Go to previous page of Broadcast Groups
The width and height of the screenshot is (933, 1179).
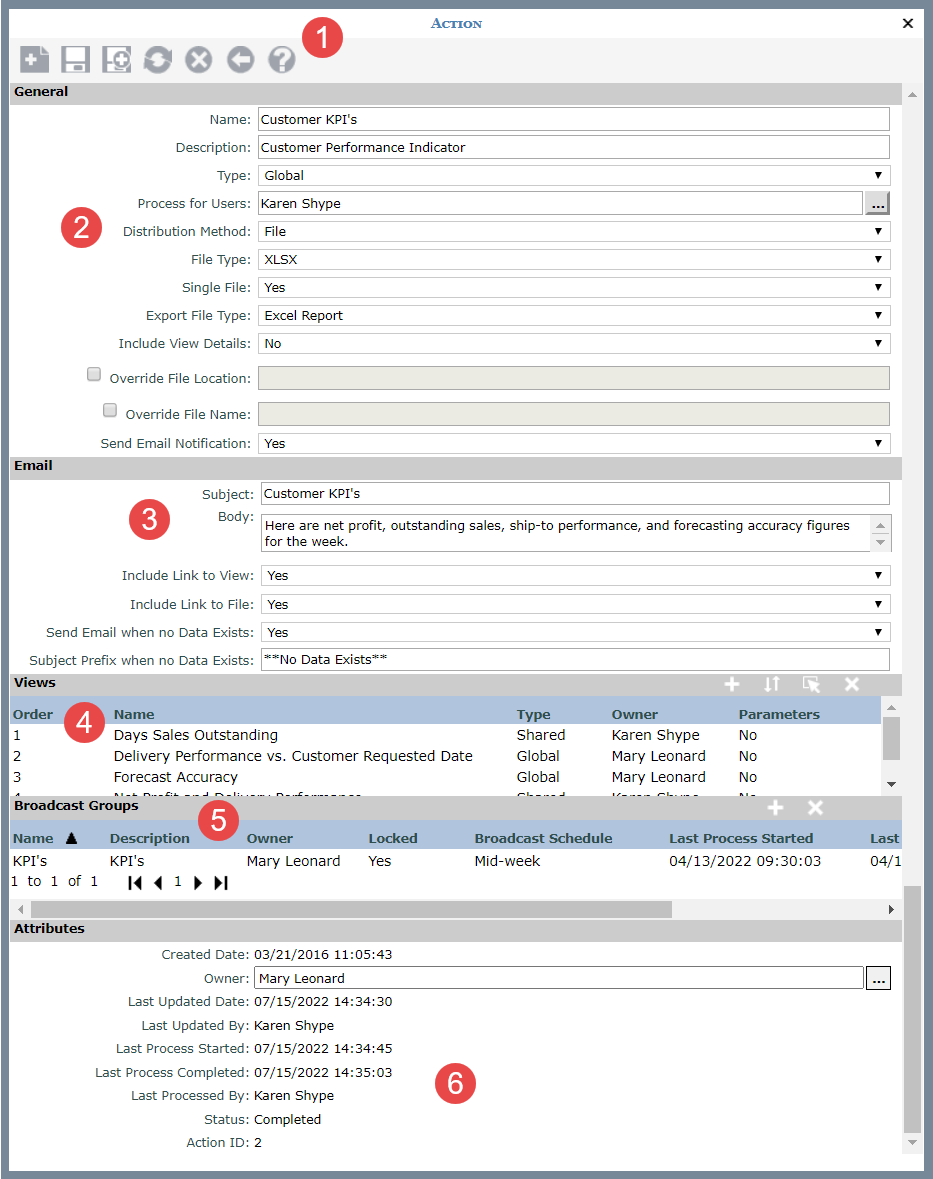click(158, 883)
